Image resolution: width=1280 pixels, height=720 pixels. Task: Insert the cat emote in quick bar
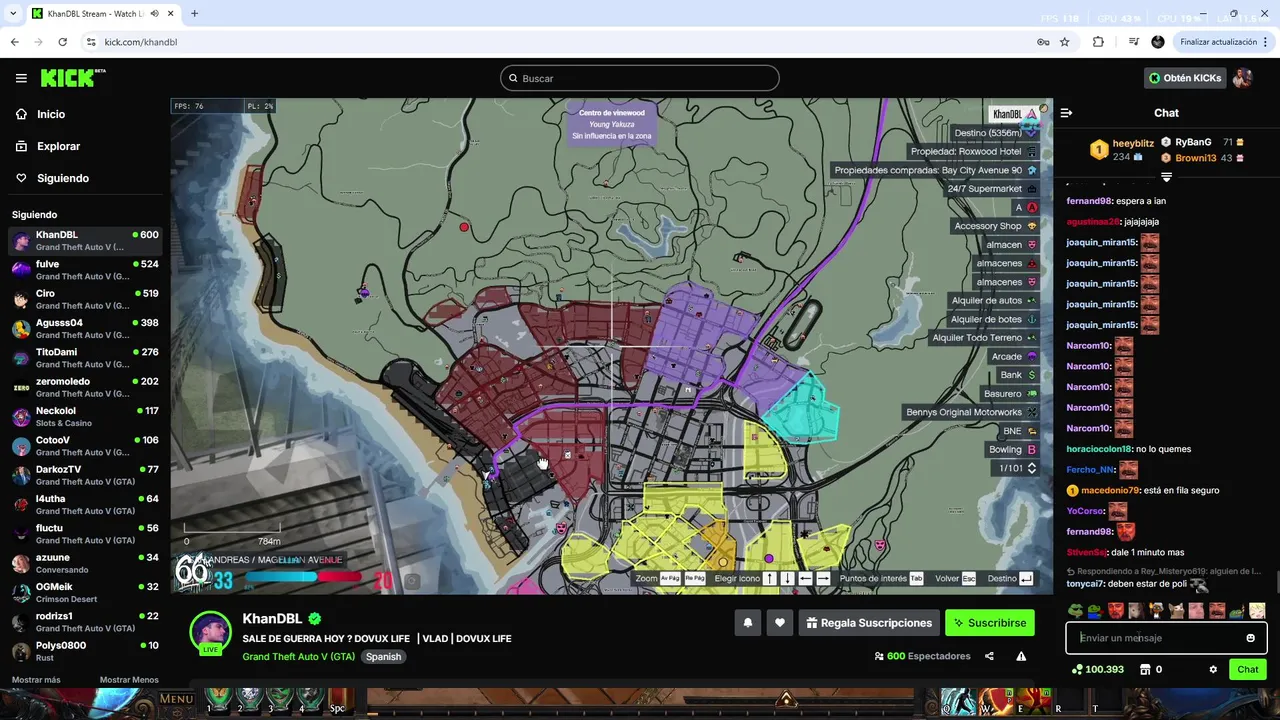tap(1176, 610)
